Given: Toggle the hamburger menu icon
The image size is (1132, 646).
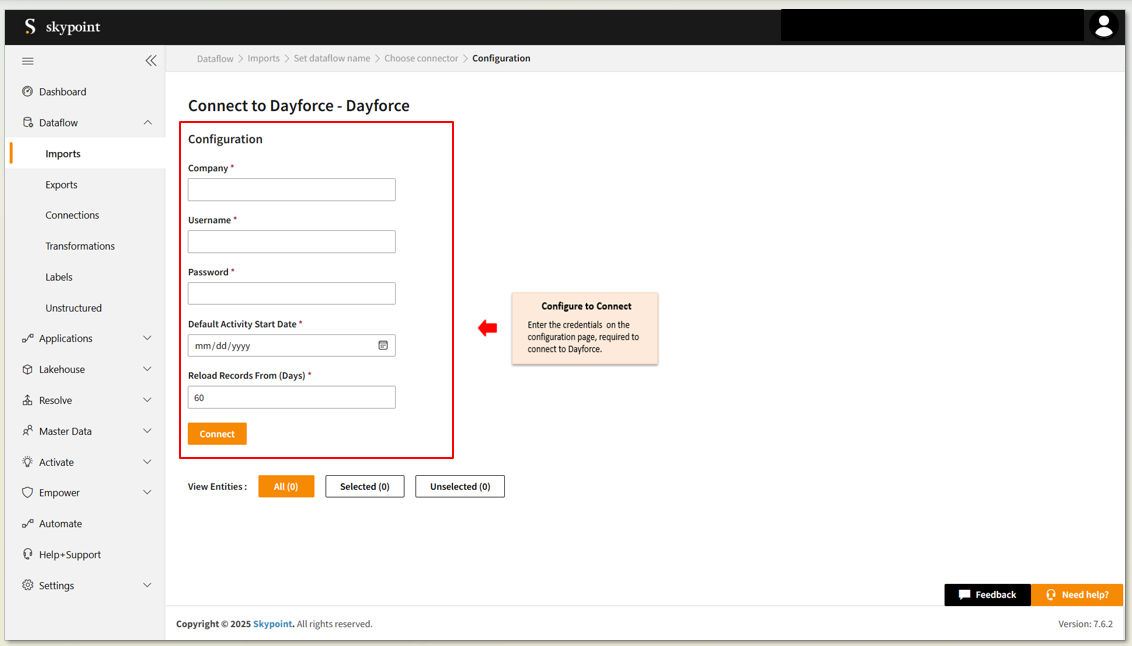Looking at the screenshot, I should click(27, 61).
